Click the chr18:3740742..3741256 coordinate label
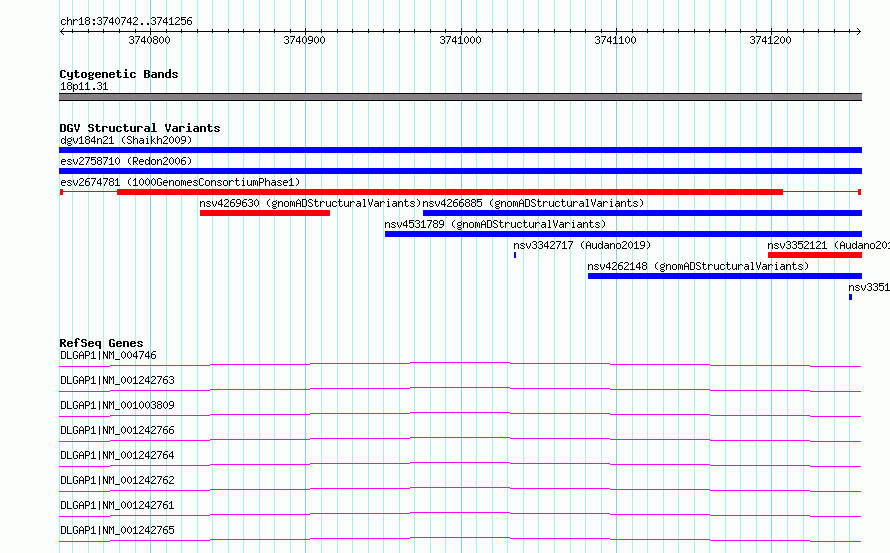Screen dimensions: 890x553 point(126,21)
